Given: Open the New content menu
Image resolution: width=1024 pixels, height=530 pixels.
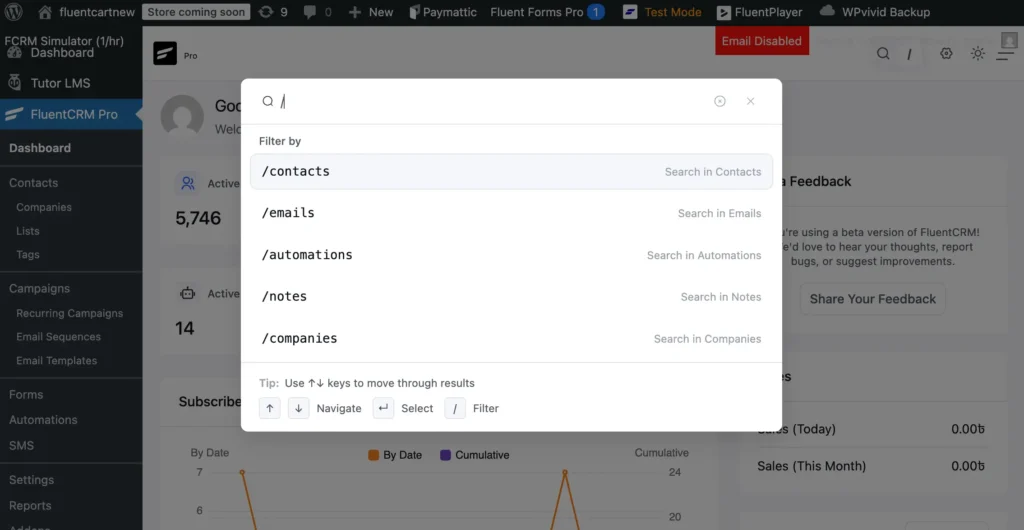Looking at the screenshot, I should [x=370, y=12].
